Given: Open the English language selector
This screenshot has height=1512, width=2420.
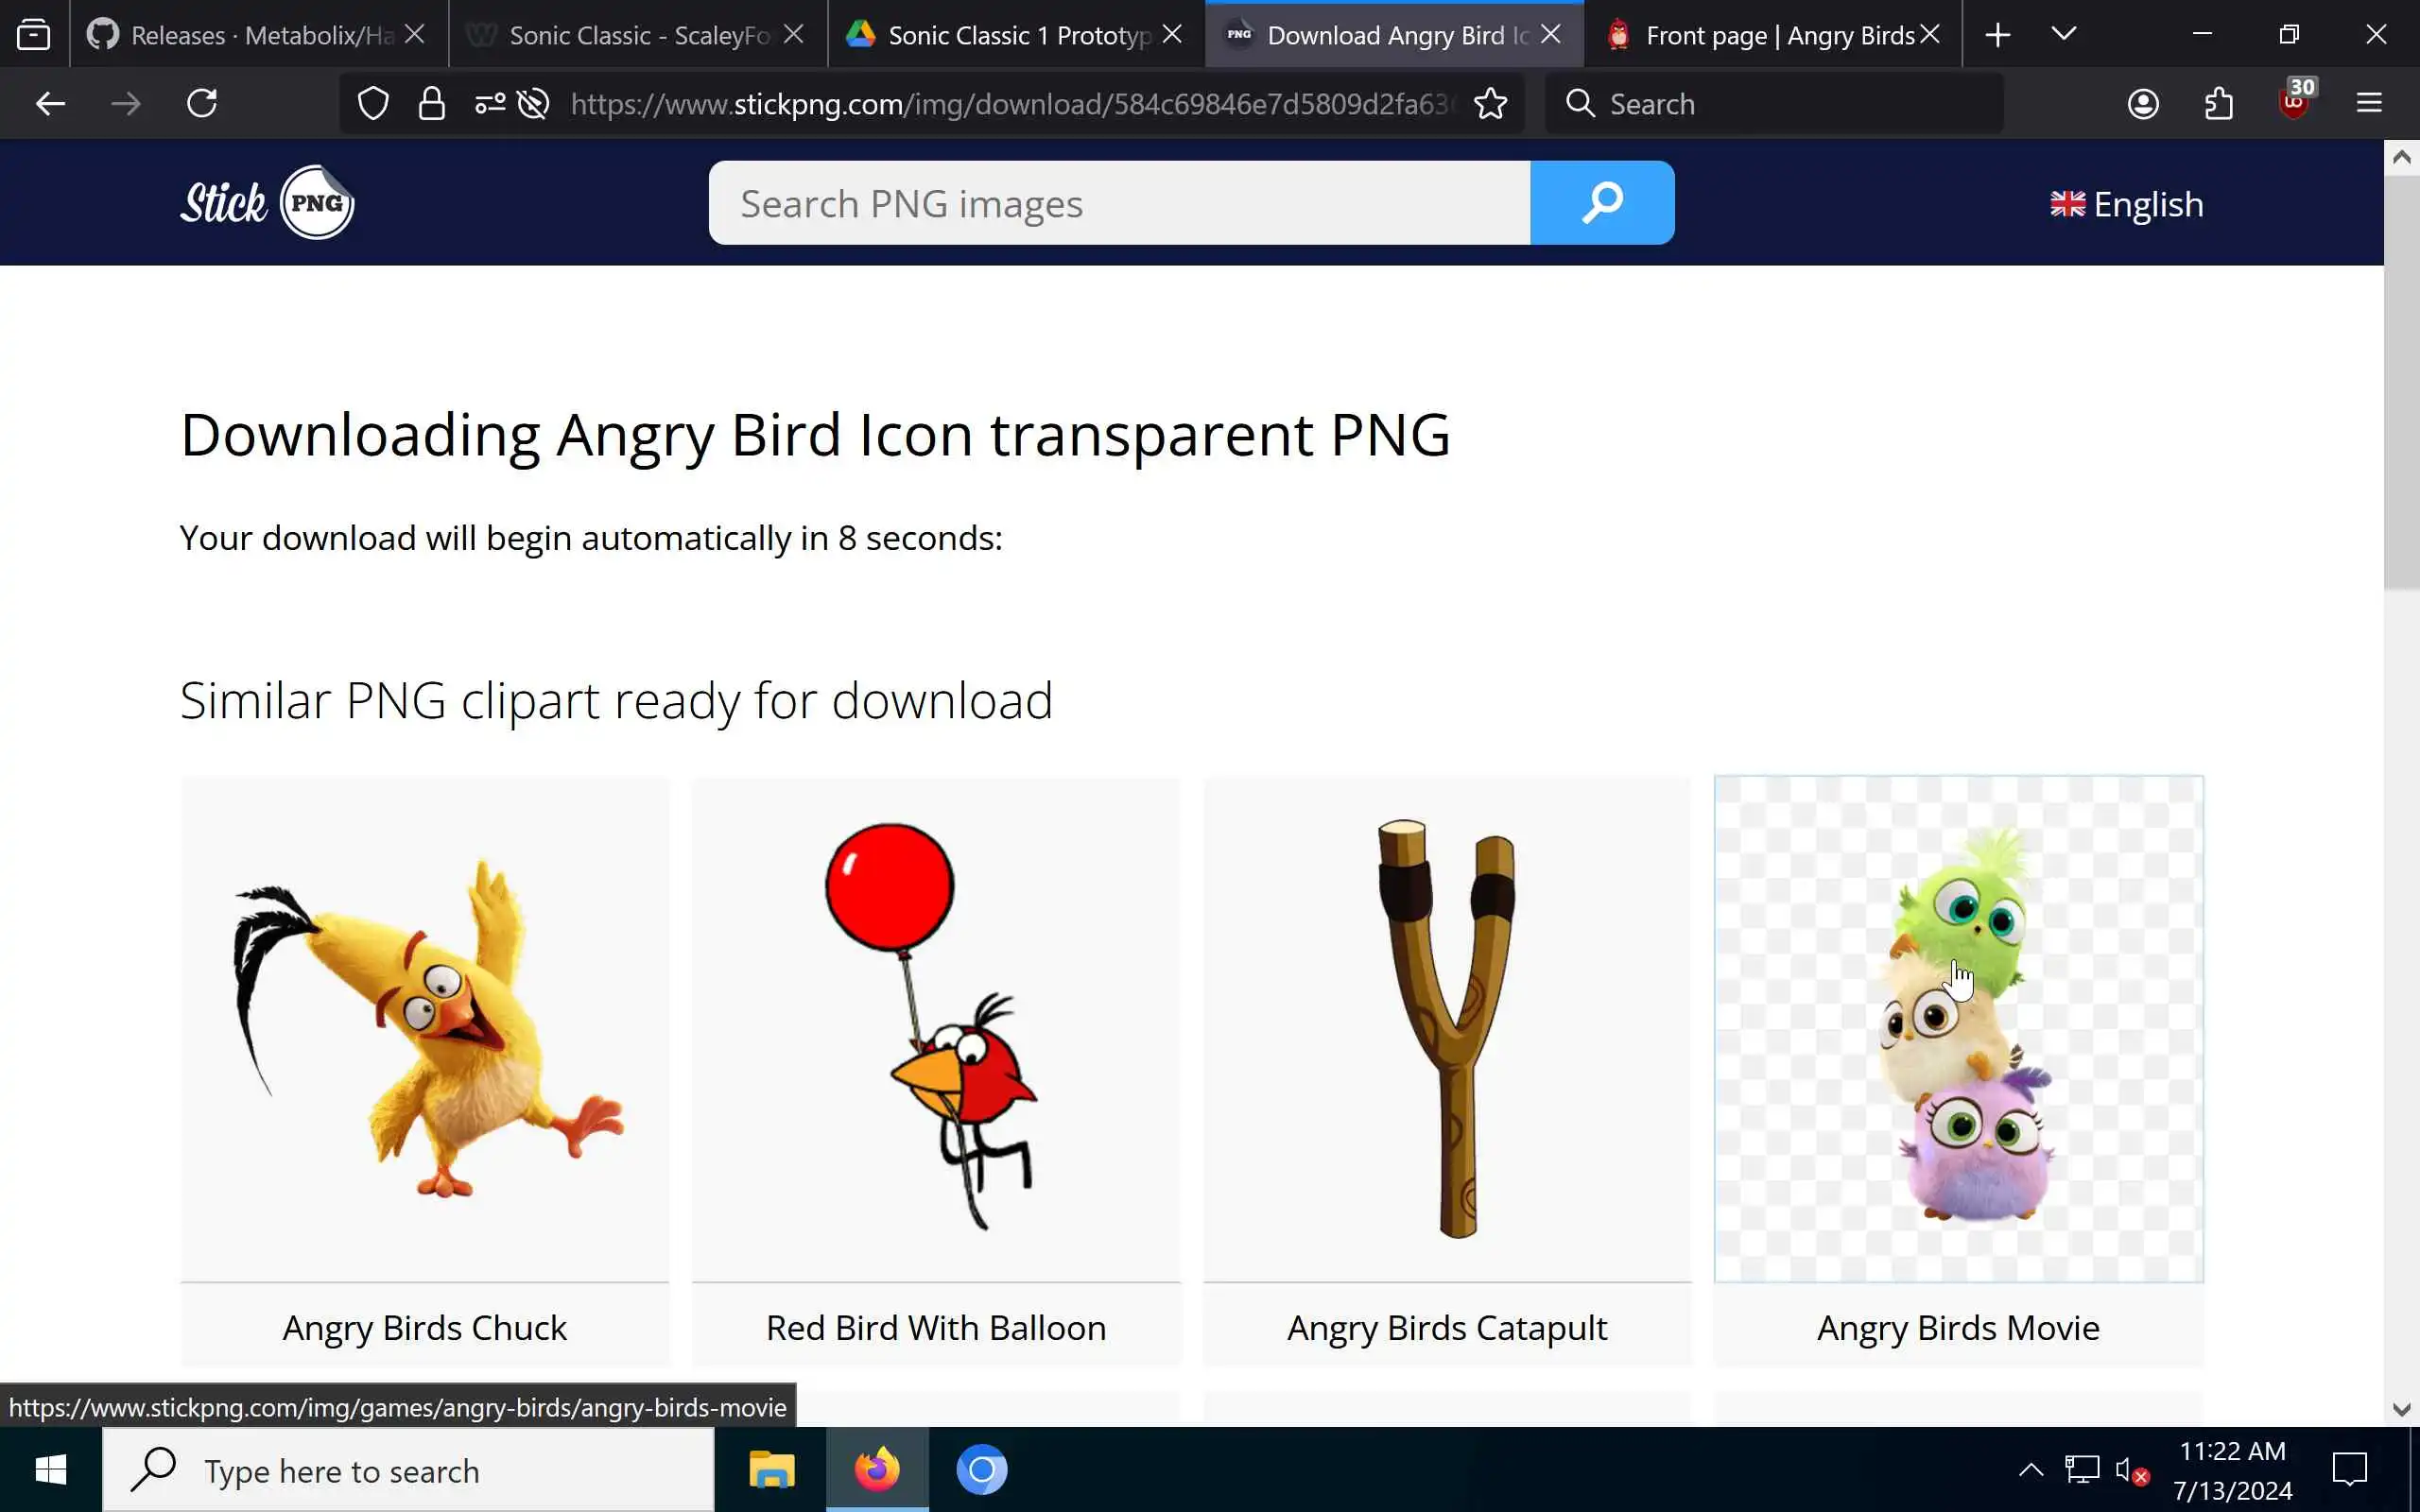Looking at the screenshot, I should click(x=2126, y=204).
